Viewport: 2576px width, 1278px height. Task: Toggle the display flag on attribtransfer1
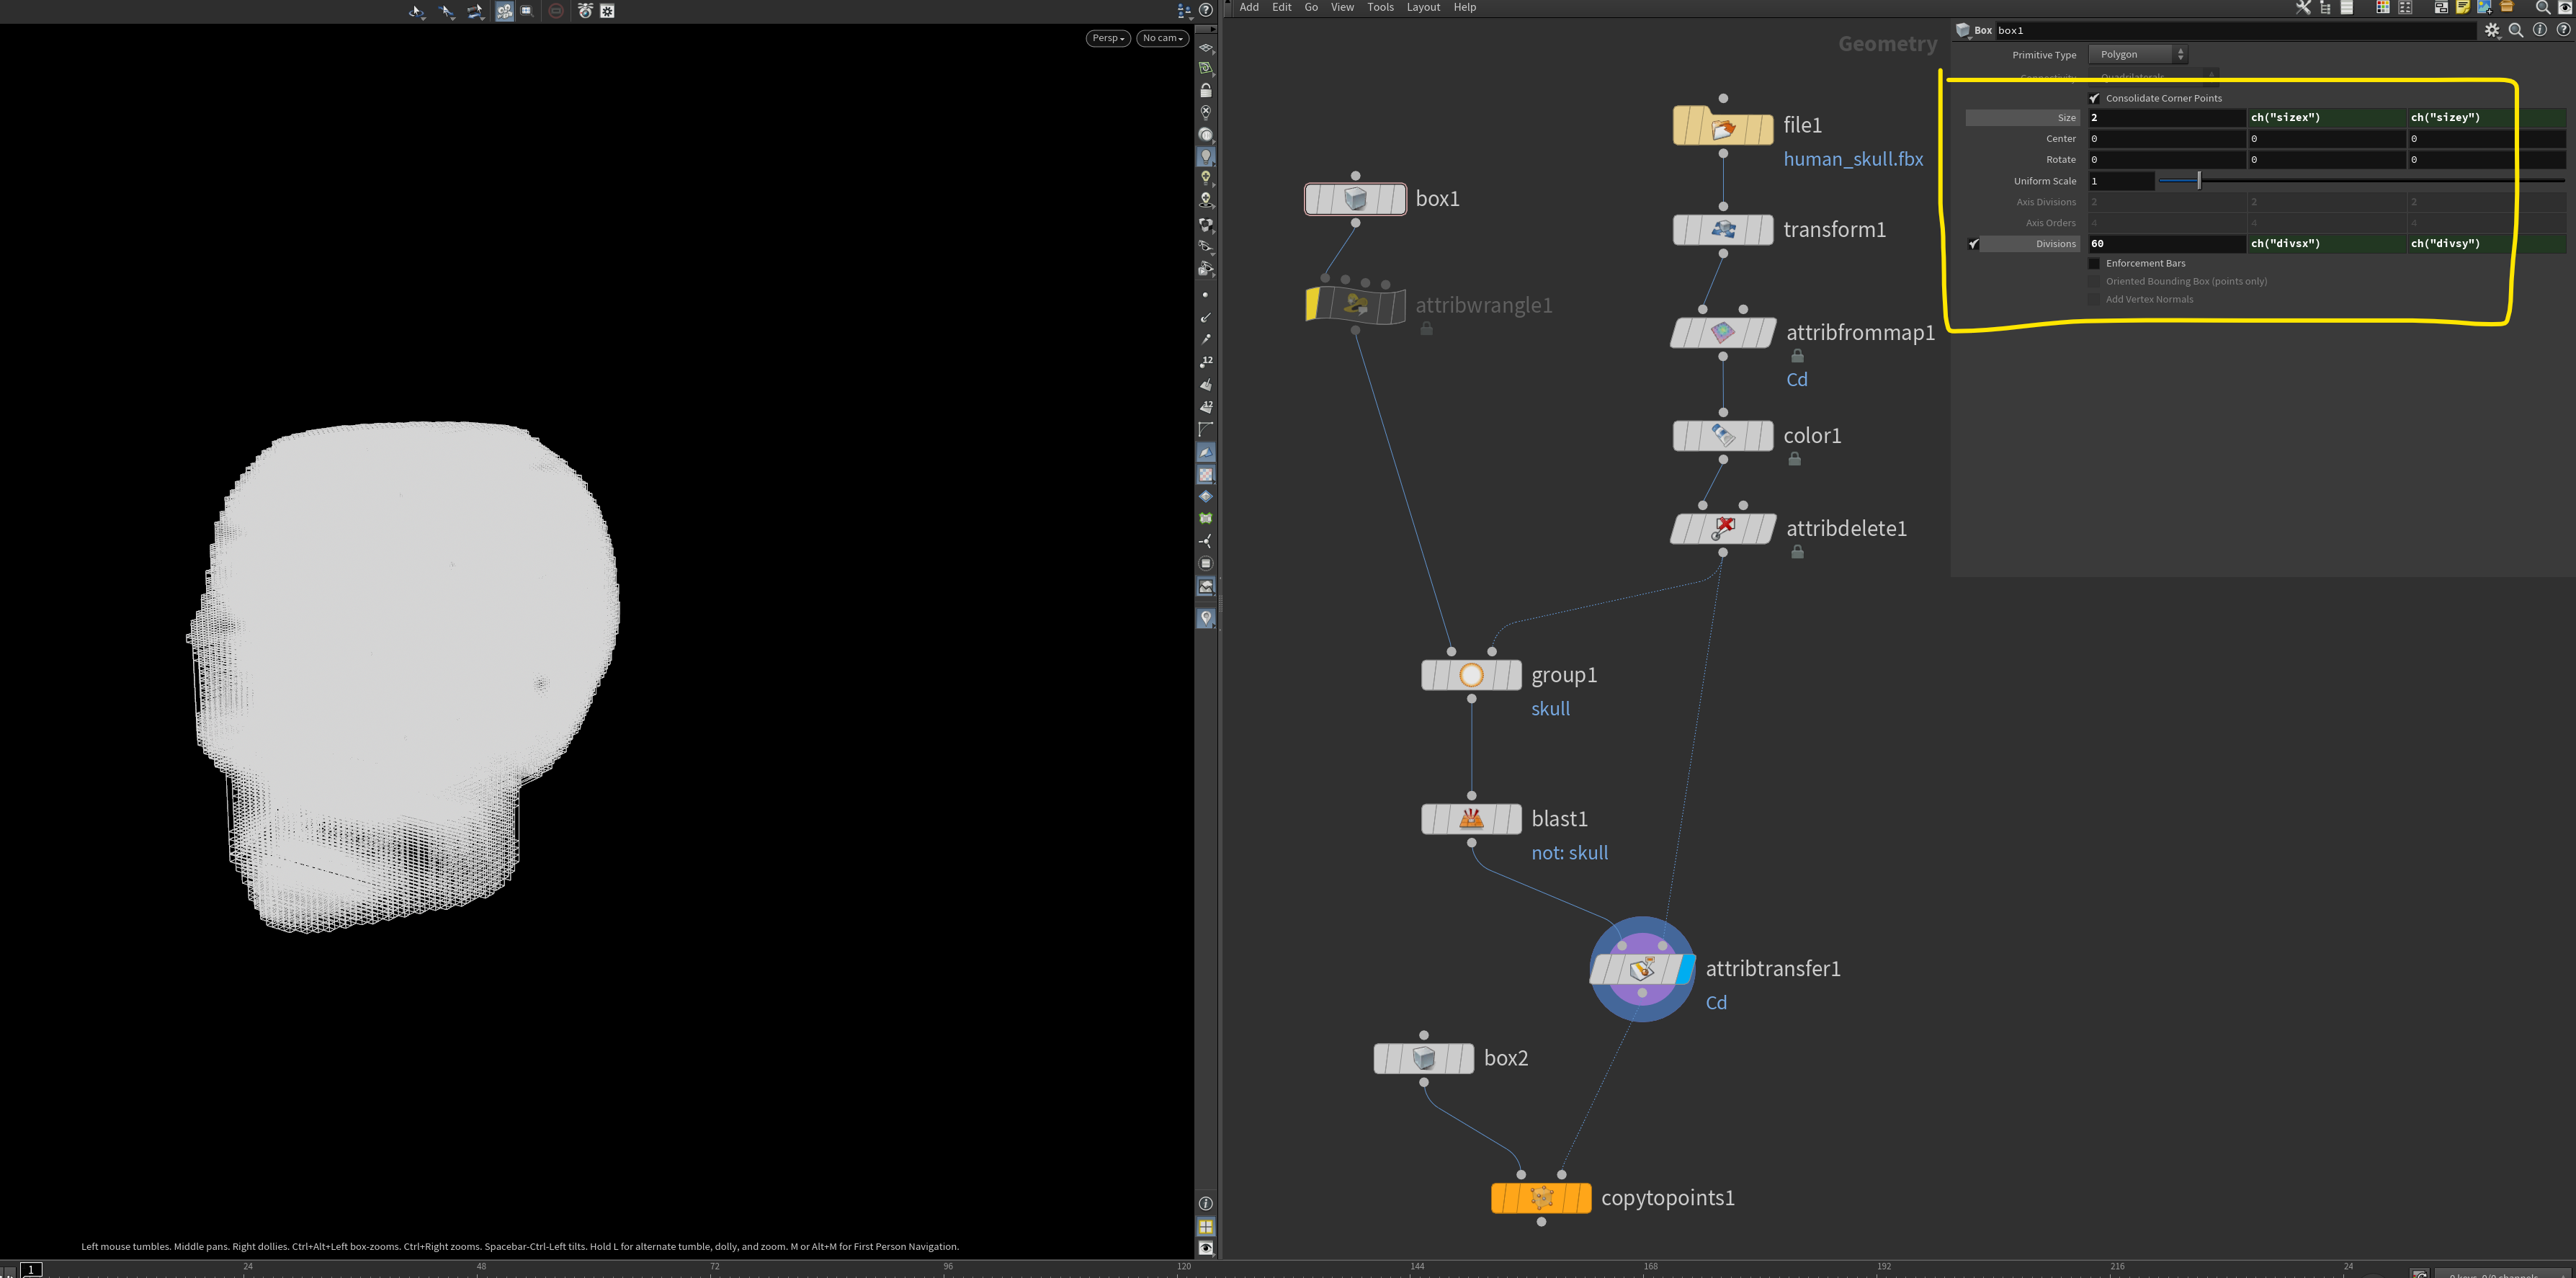[1687, 969]
